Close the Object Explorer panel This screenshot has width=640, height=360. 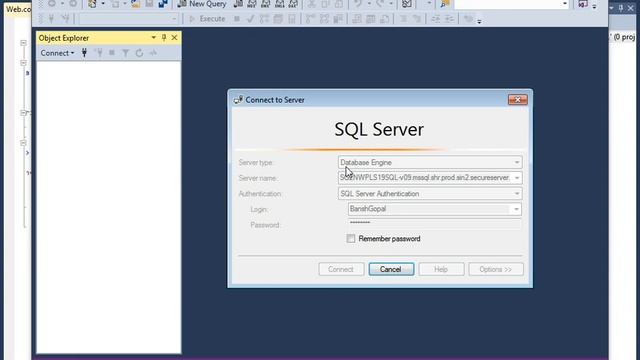[x=175, y=38]
